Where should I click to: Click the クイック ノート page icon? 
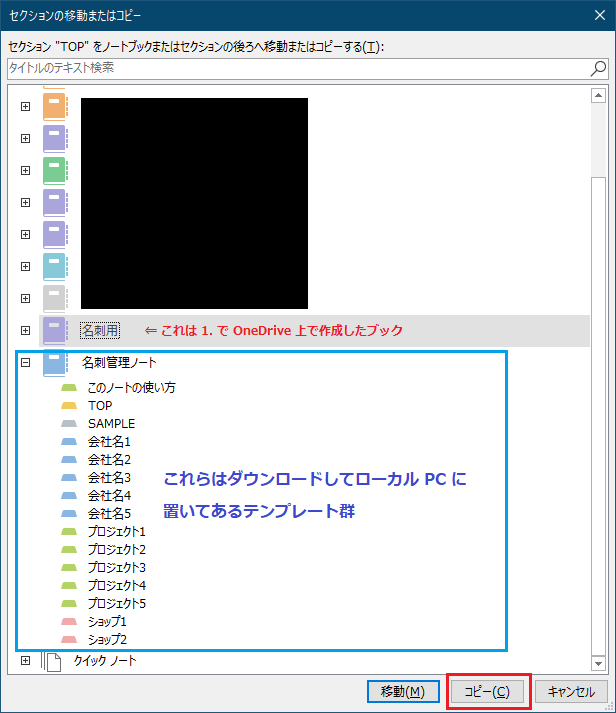51,662
